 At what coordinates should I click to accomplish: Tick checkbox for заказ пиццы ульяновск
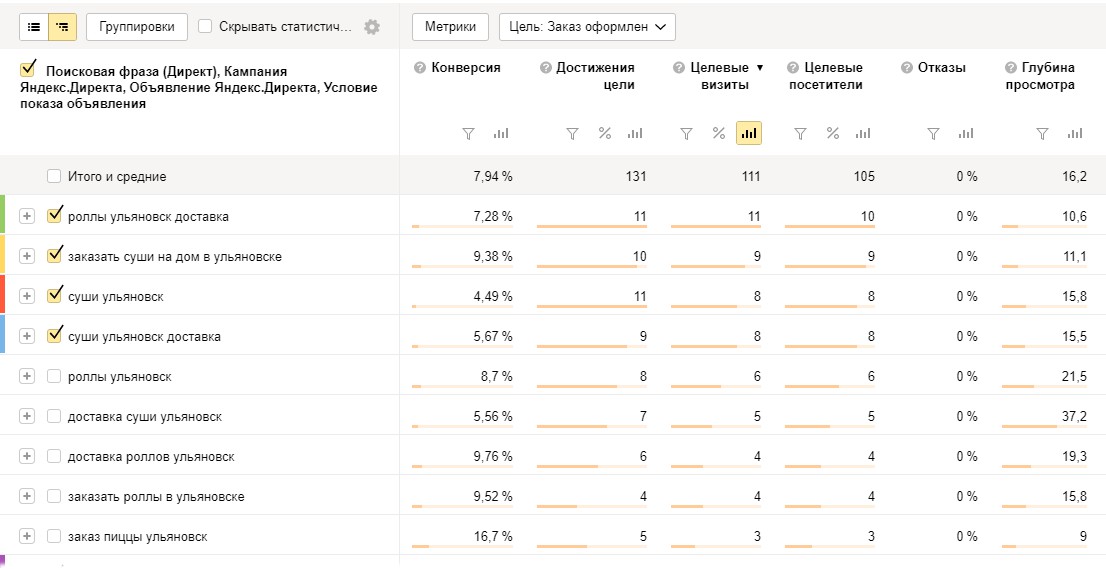click(x=54, y=536)
